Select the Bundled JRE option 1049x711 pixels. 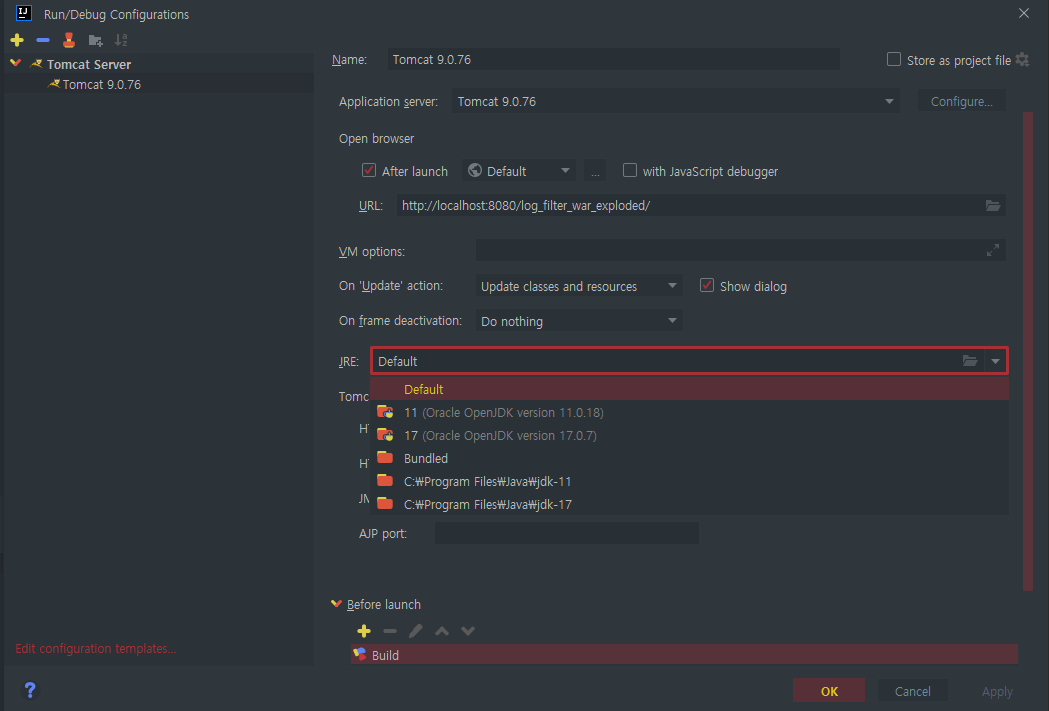click(689, 458)
